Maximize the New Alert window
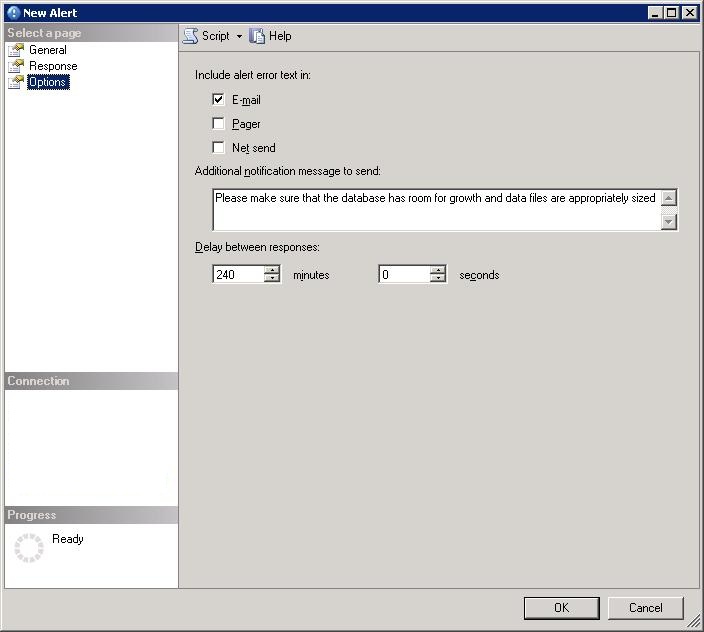Image resolution: width=704 pixels, height=632 pixels. pyautogui.click(x=672, y=13)
